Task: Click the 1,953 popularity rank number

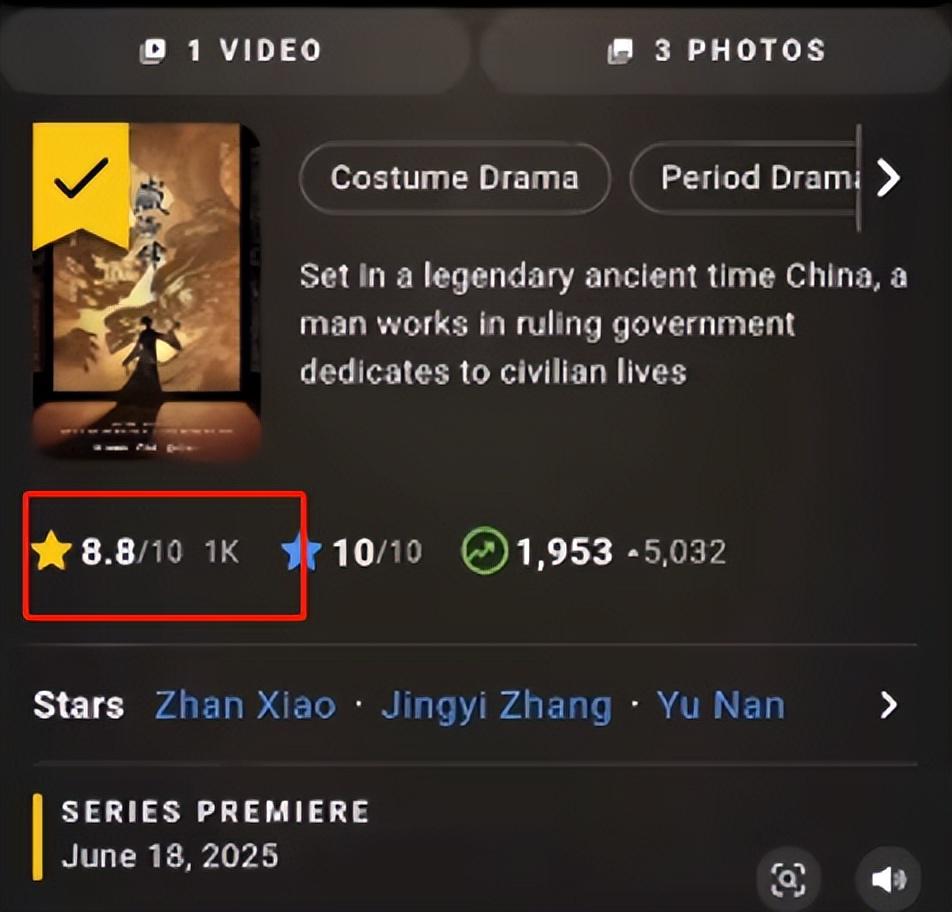Action: pos(565,552)
